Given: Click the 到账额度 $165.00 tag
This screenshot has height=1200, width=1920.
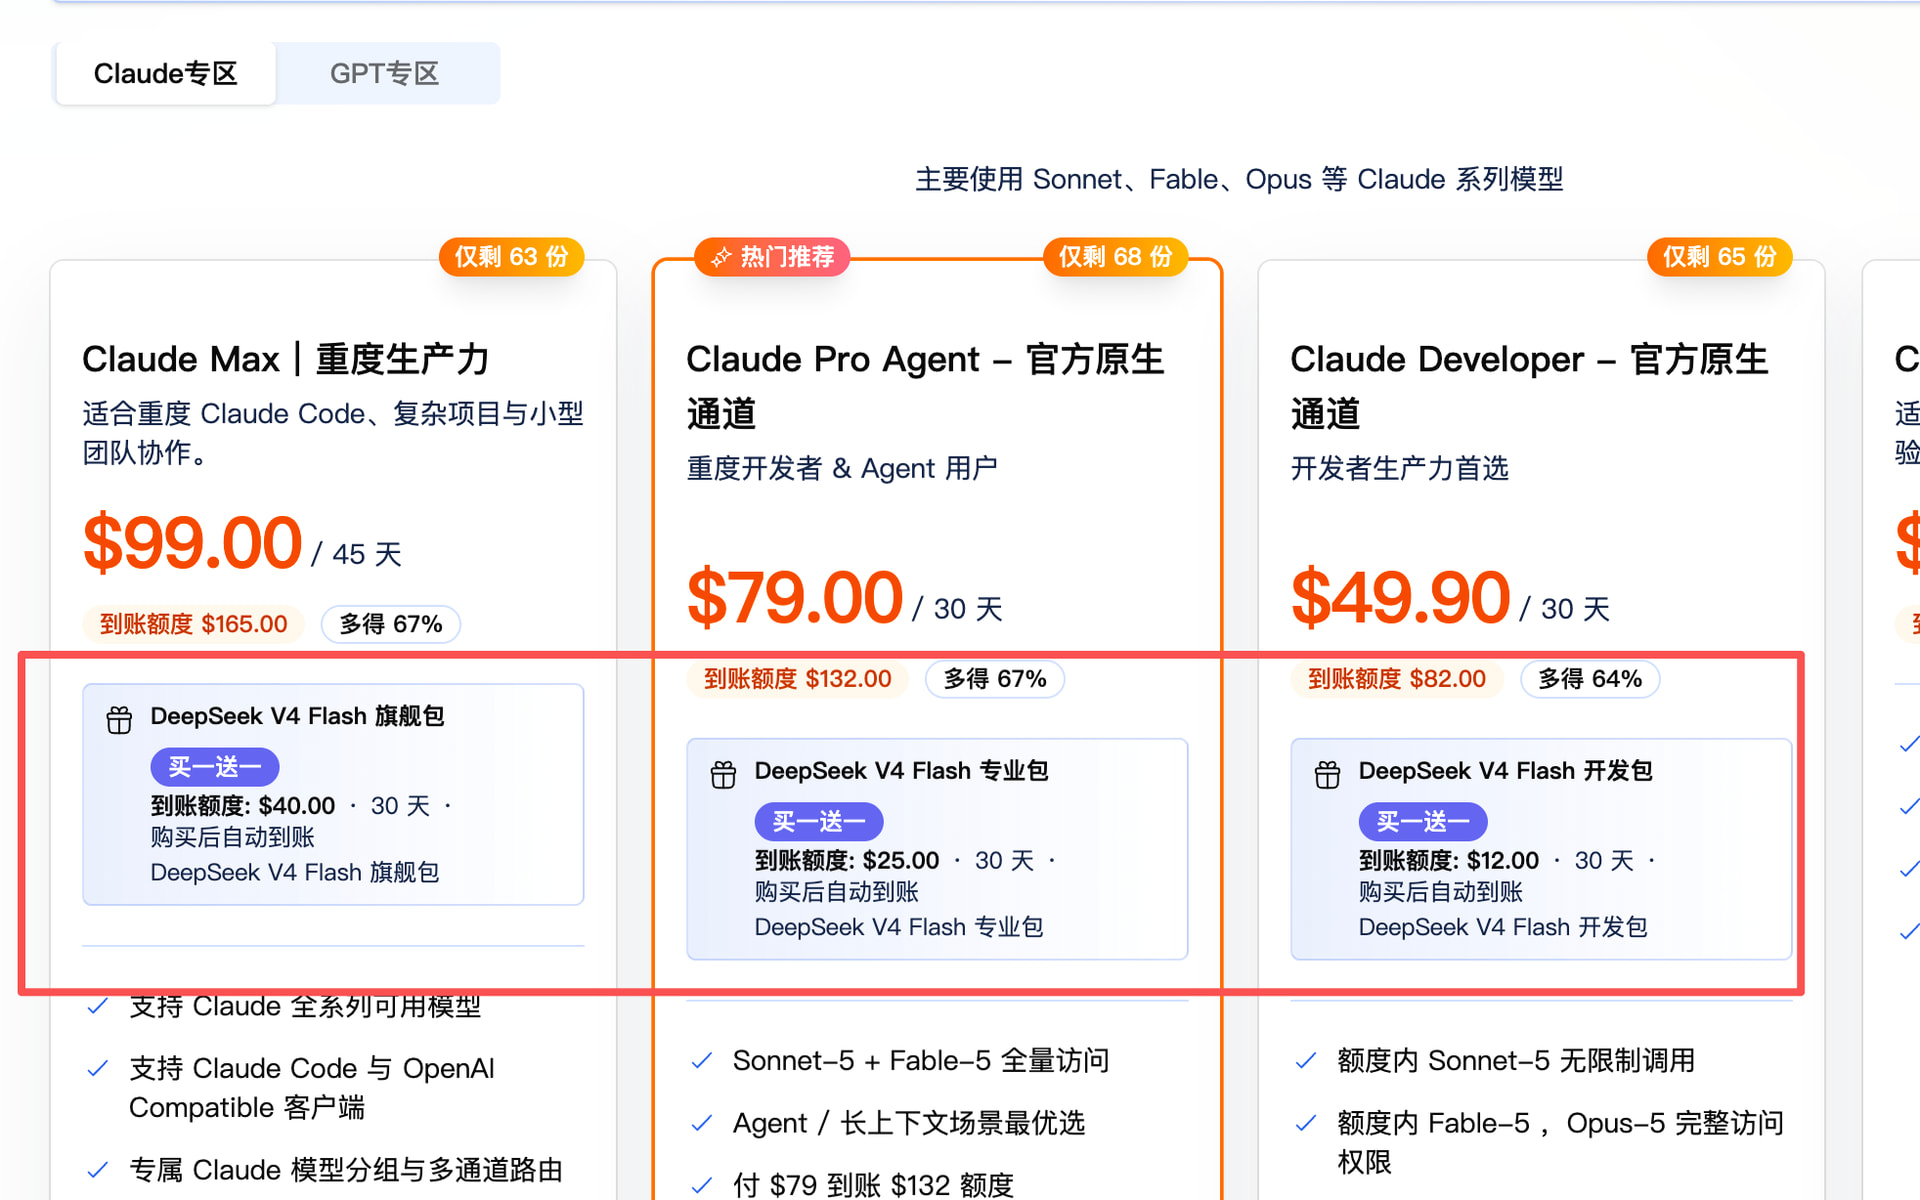Looking at the screenshot, I should click(194, 624).
